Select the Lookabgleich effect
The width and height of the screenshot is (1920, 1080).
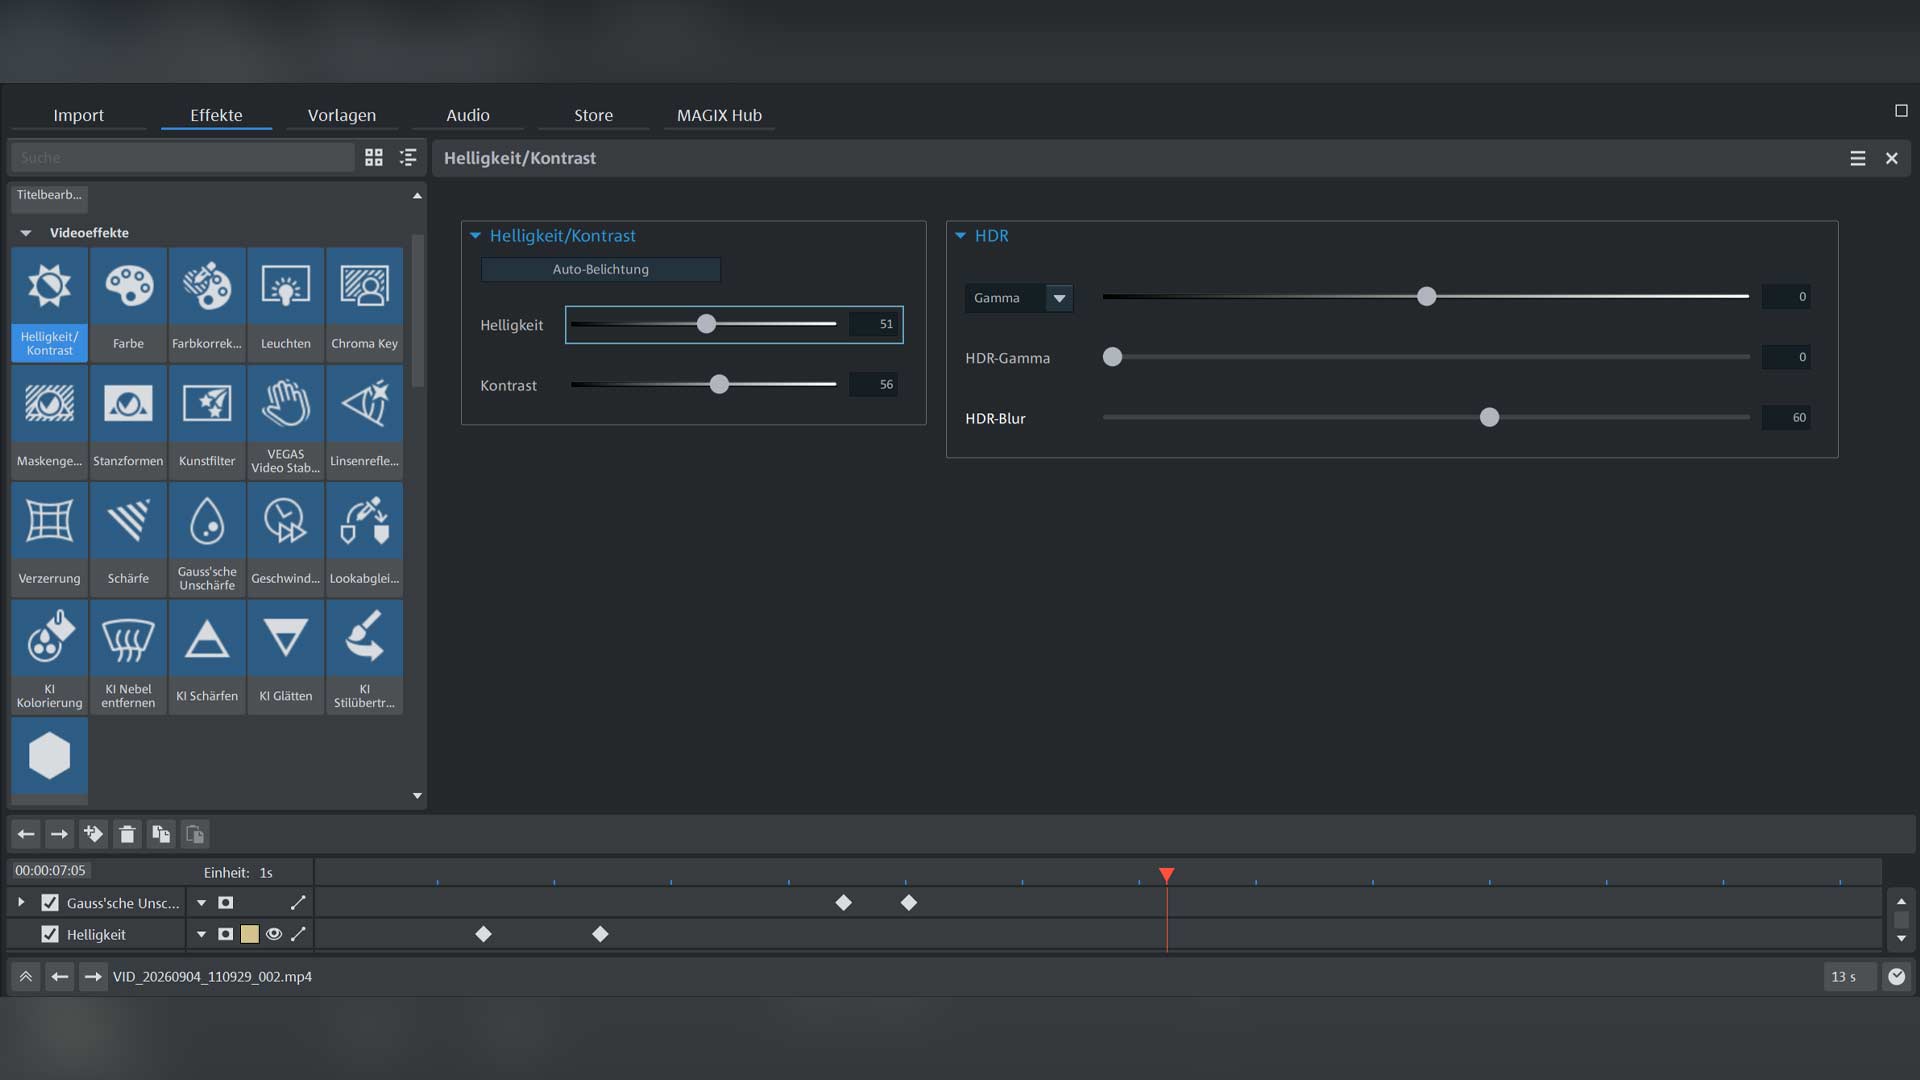[364, 539]
